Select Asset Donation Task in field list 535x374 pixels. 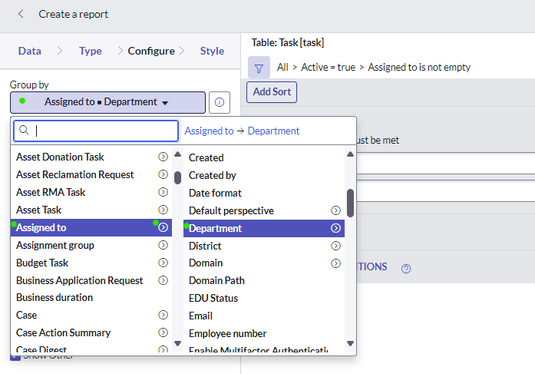(x=60, y=157)
